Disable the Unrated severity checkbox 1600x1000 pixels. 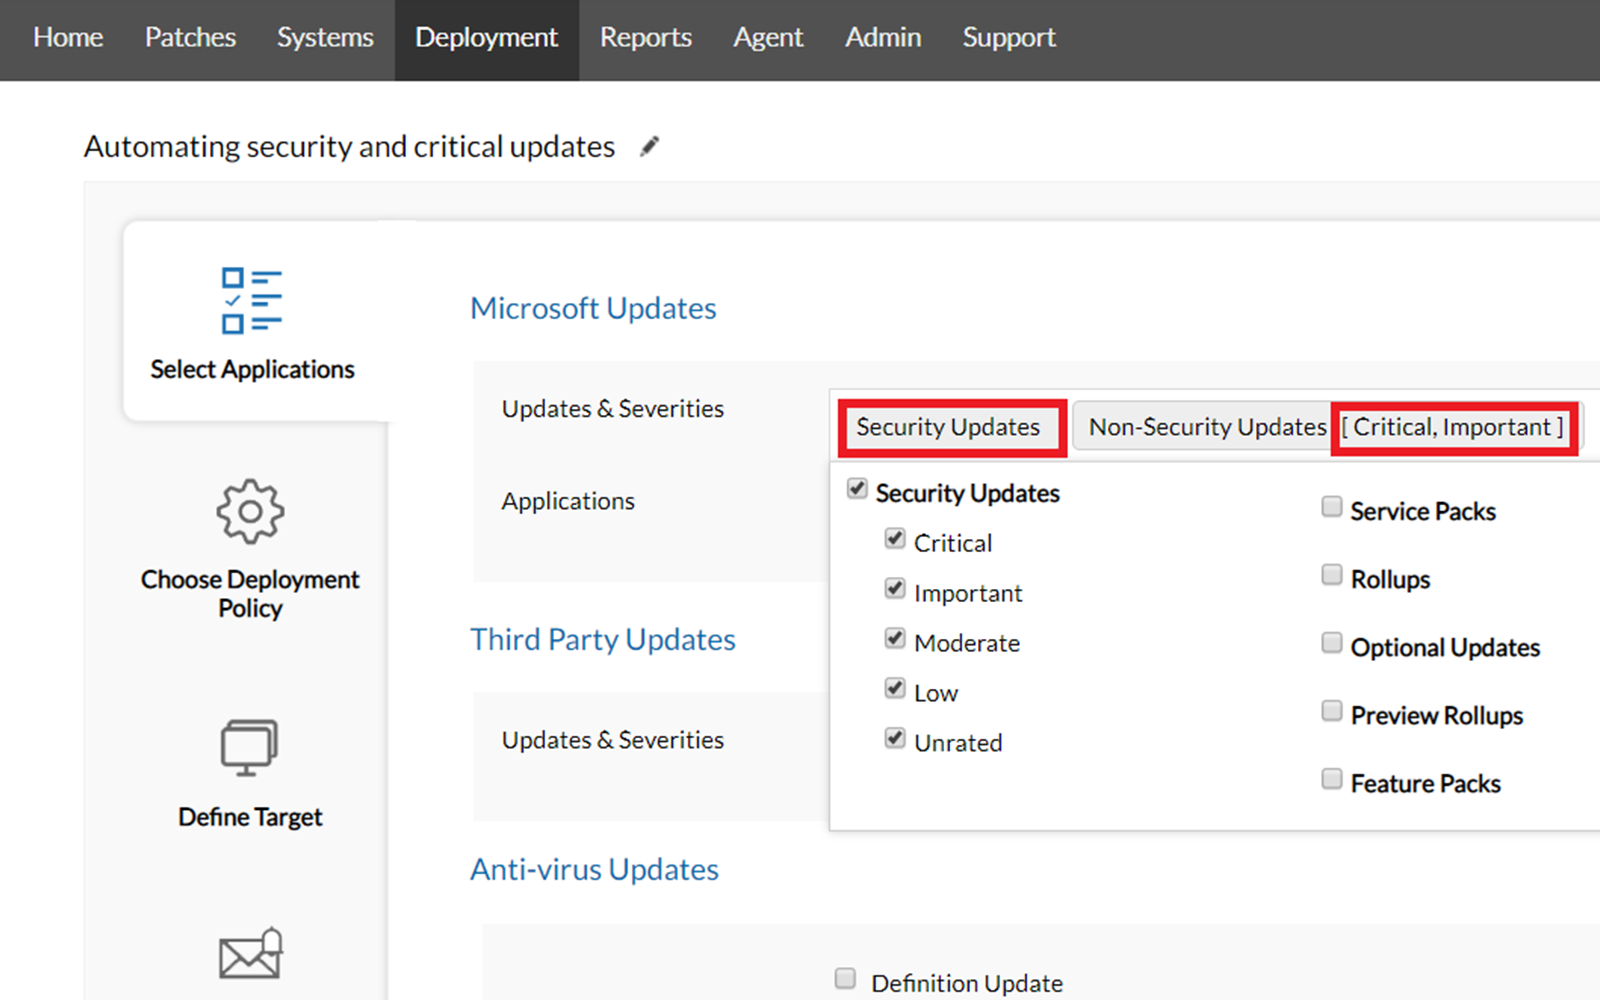[894, 738]
